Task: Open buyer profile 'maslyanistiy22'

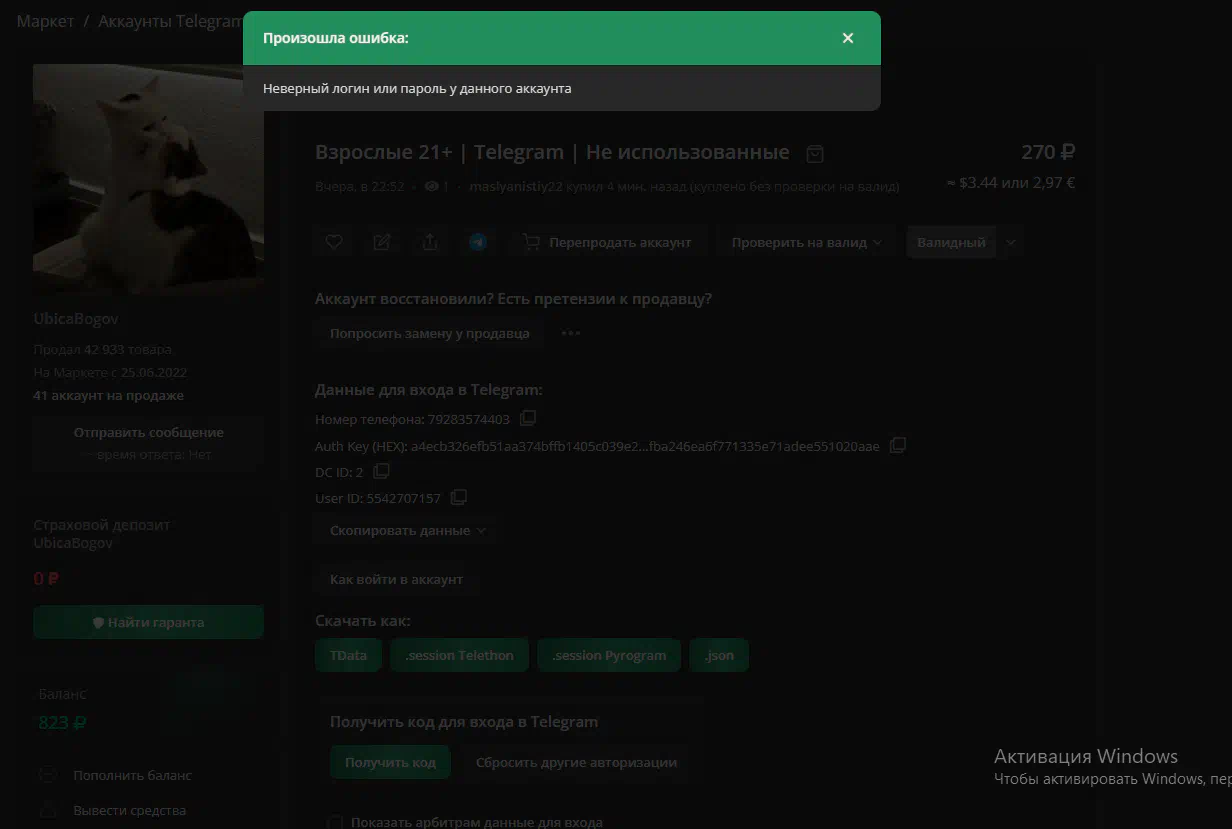Action: pos(516,186)
